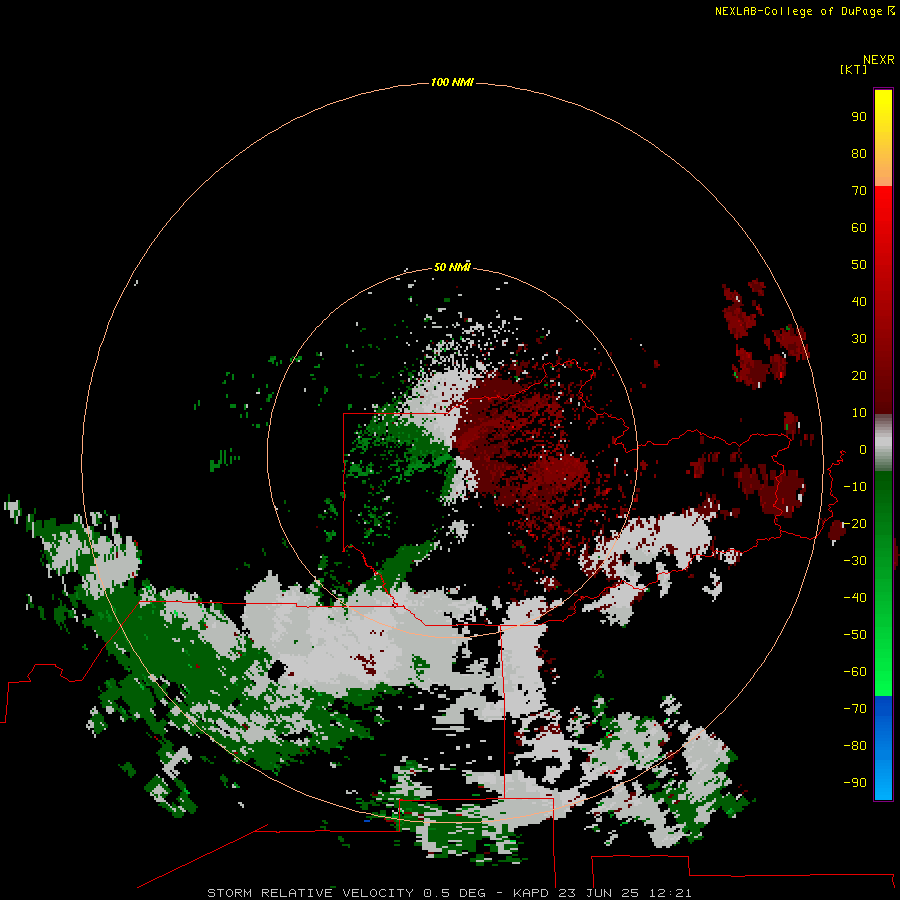Click the -80 value on velocity scale

[855, 746]
